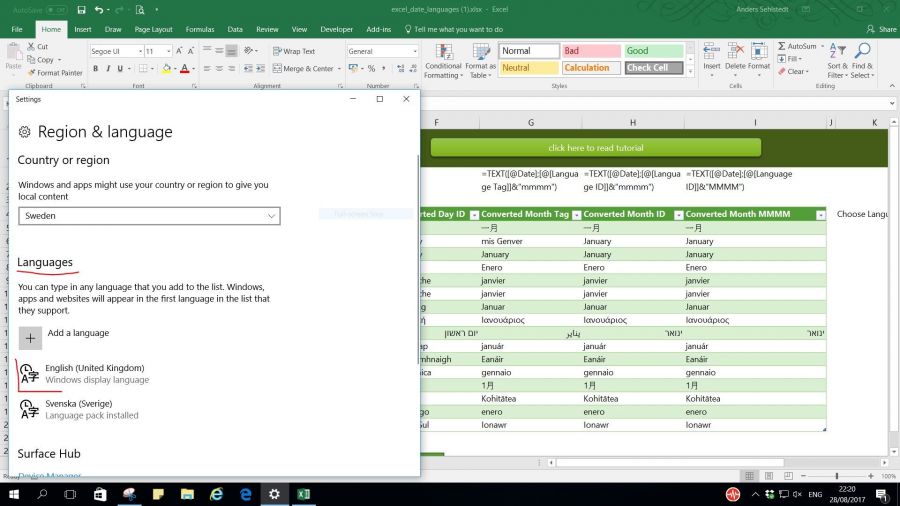Open the Insert ribbon tab
Viewport: 900px width, 506px height.
pyautogui.click(x=83, y=29)
